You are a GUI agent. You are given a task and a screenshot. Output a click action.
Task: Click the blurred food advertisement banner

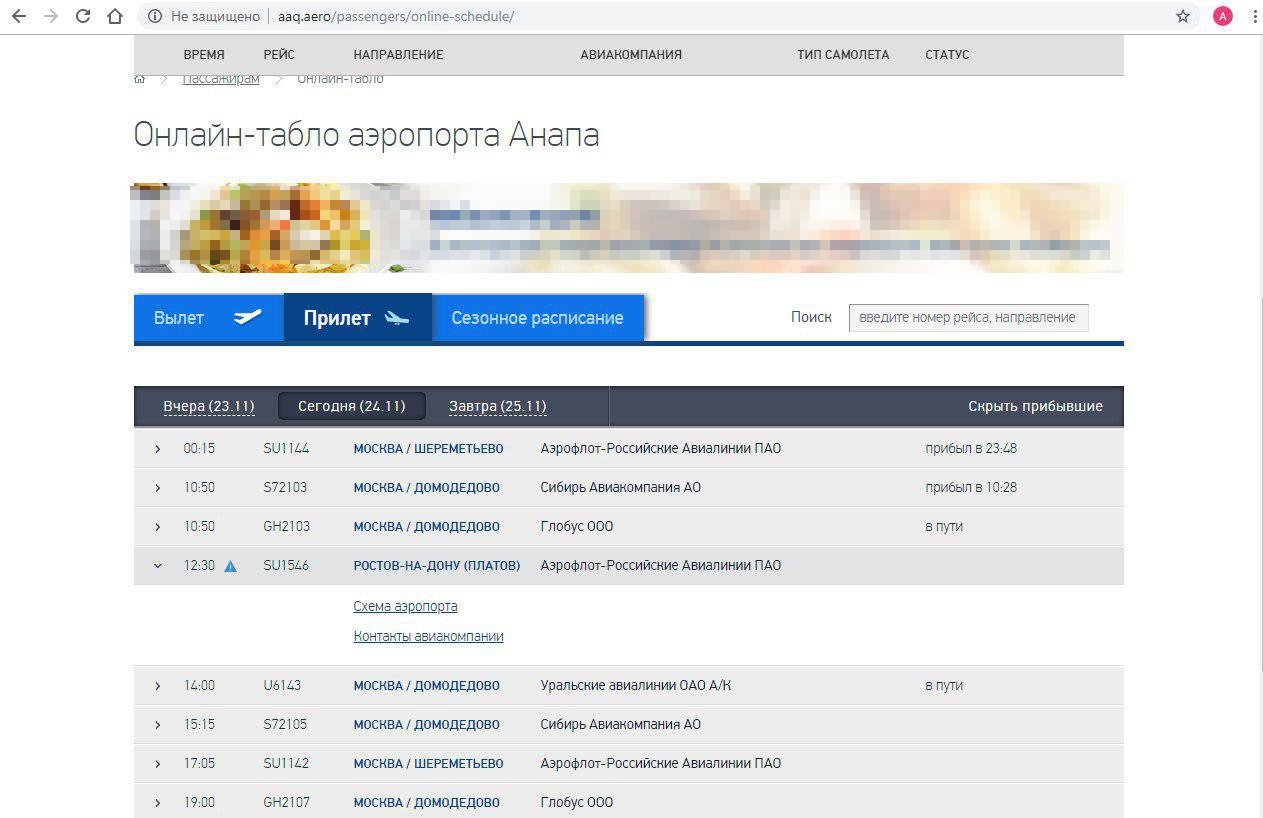coord(628,228)
